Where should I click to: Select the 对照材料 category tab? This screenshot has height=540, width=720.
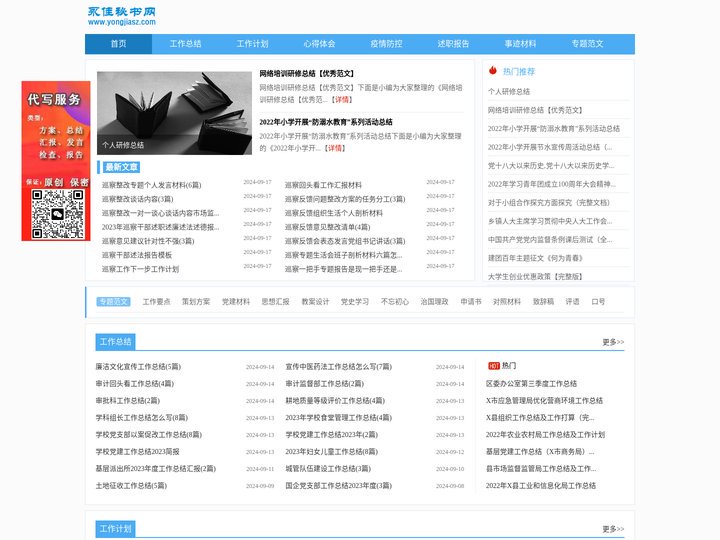(507, 302)
